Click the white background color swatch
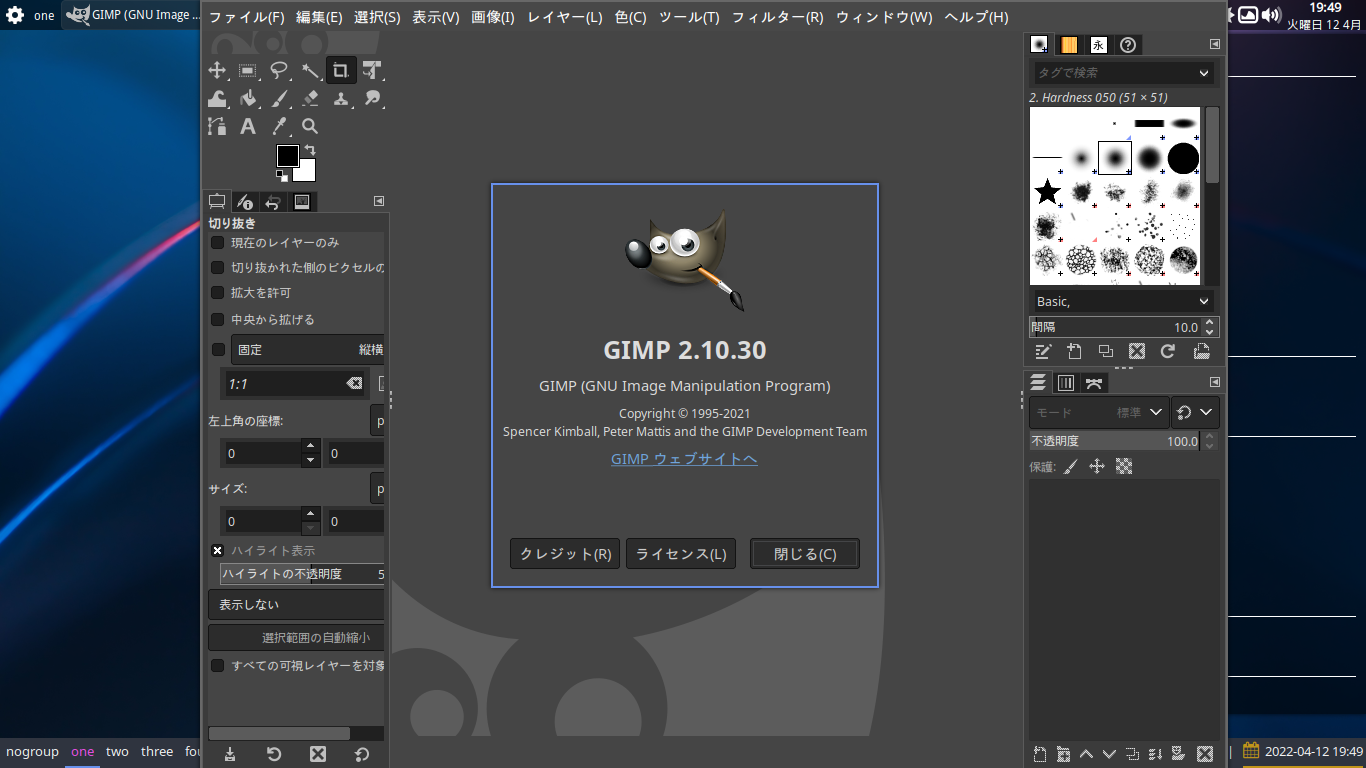1366x768 pixels. [307, 174]
